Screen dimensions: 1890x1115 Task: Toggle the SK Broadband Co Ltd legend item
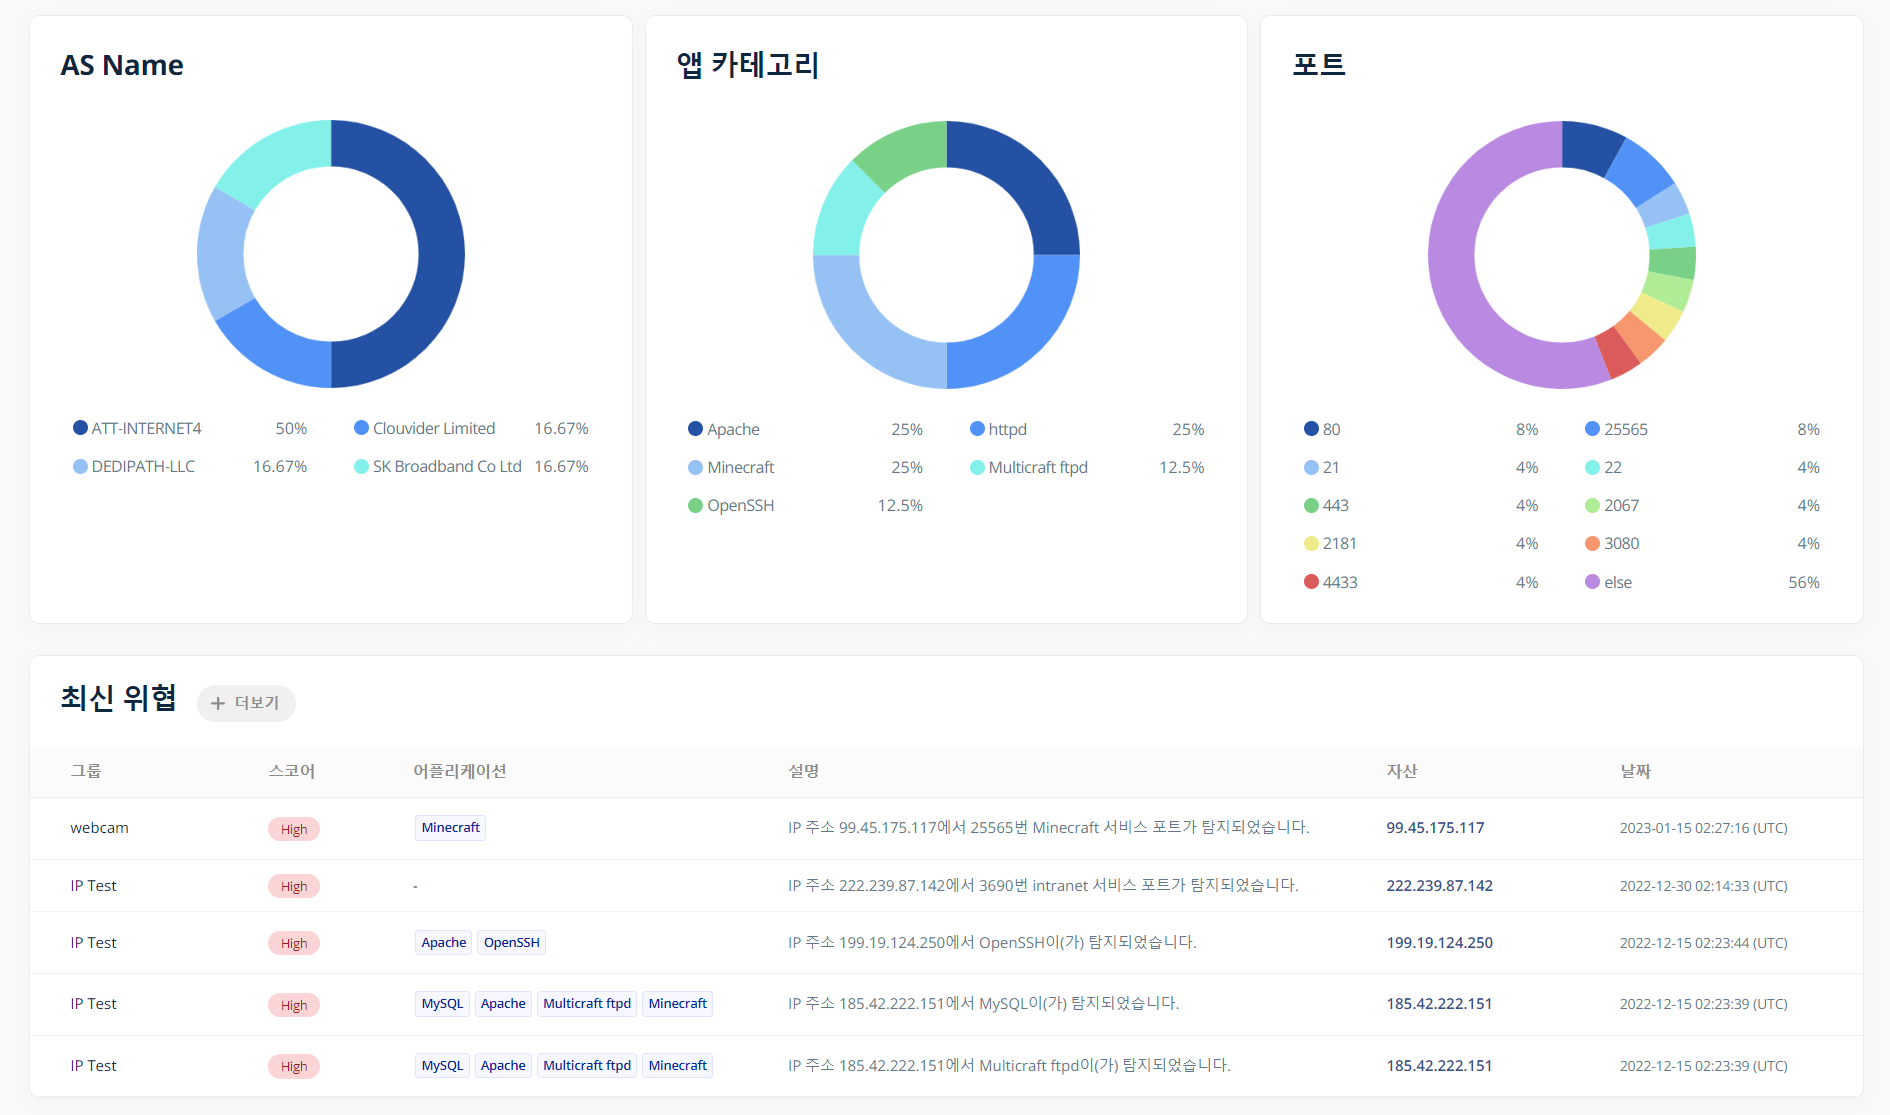tap(438, 467)
